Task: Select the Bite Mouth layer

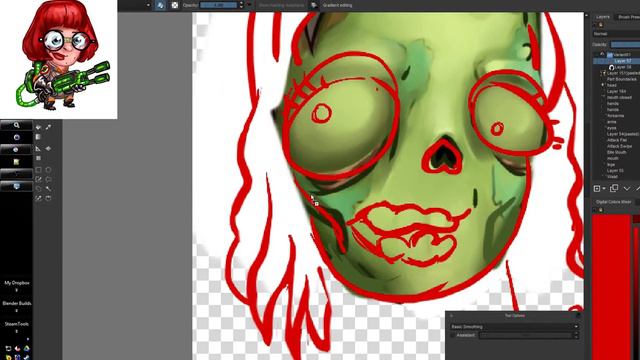Action: click(x=616, y=152)
